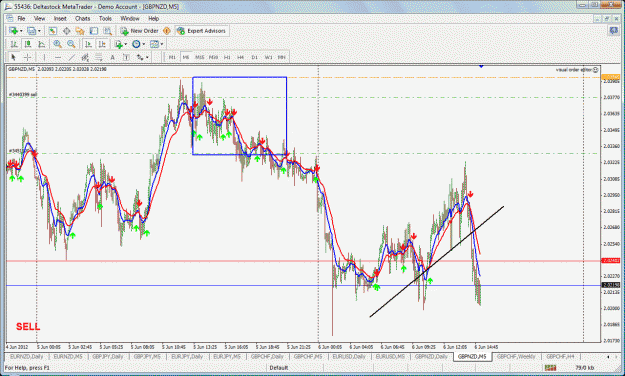
Task: Toggle Chart Shift
Action: coord(102,44)
